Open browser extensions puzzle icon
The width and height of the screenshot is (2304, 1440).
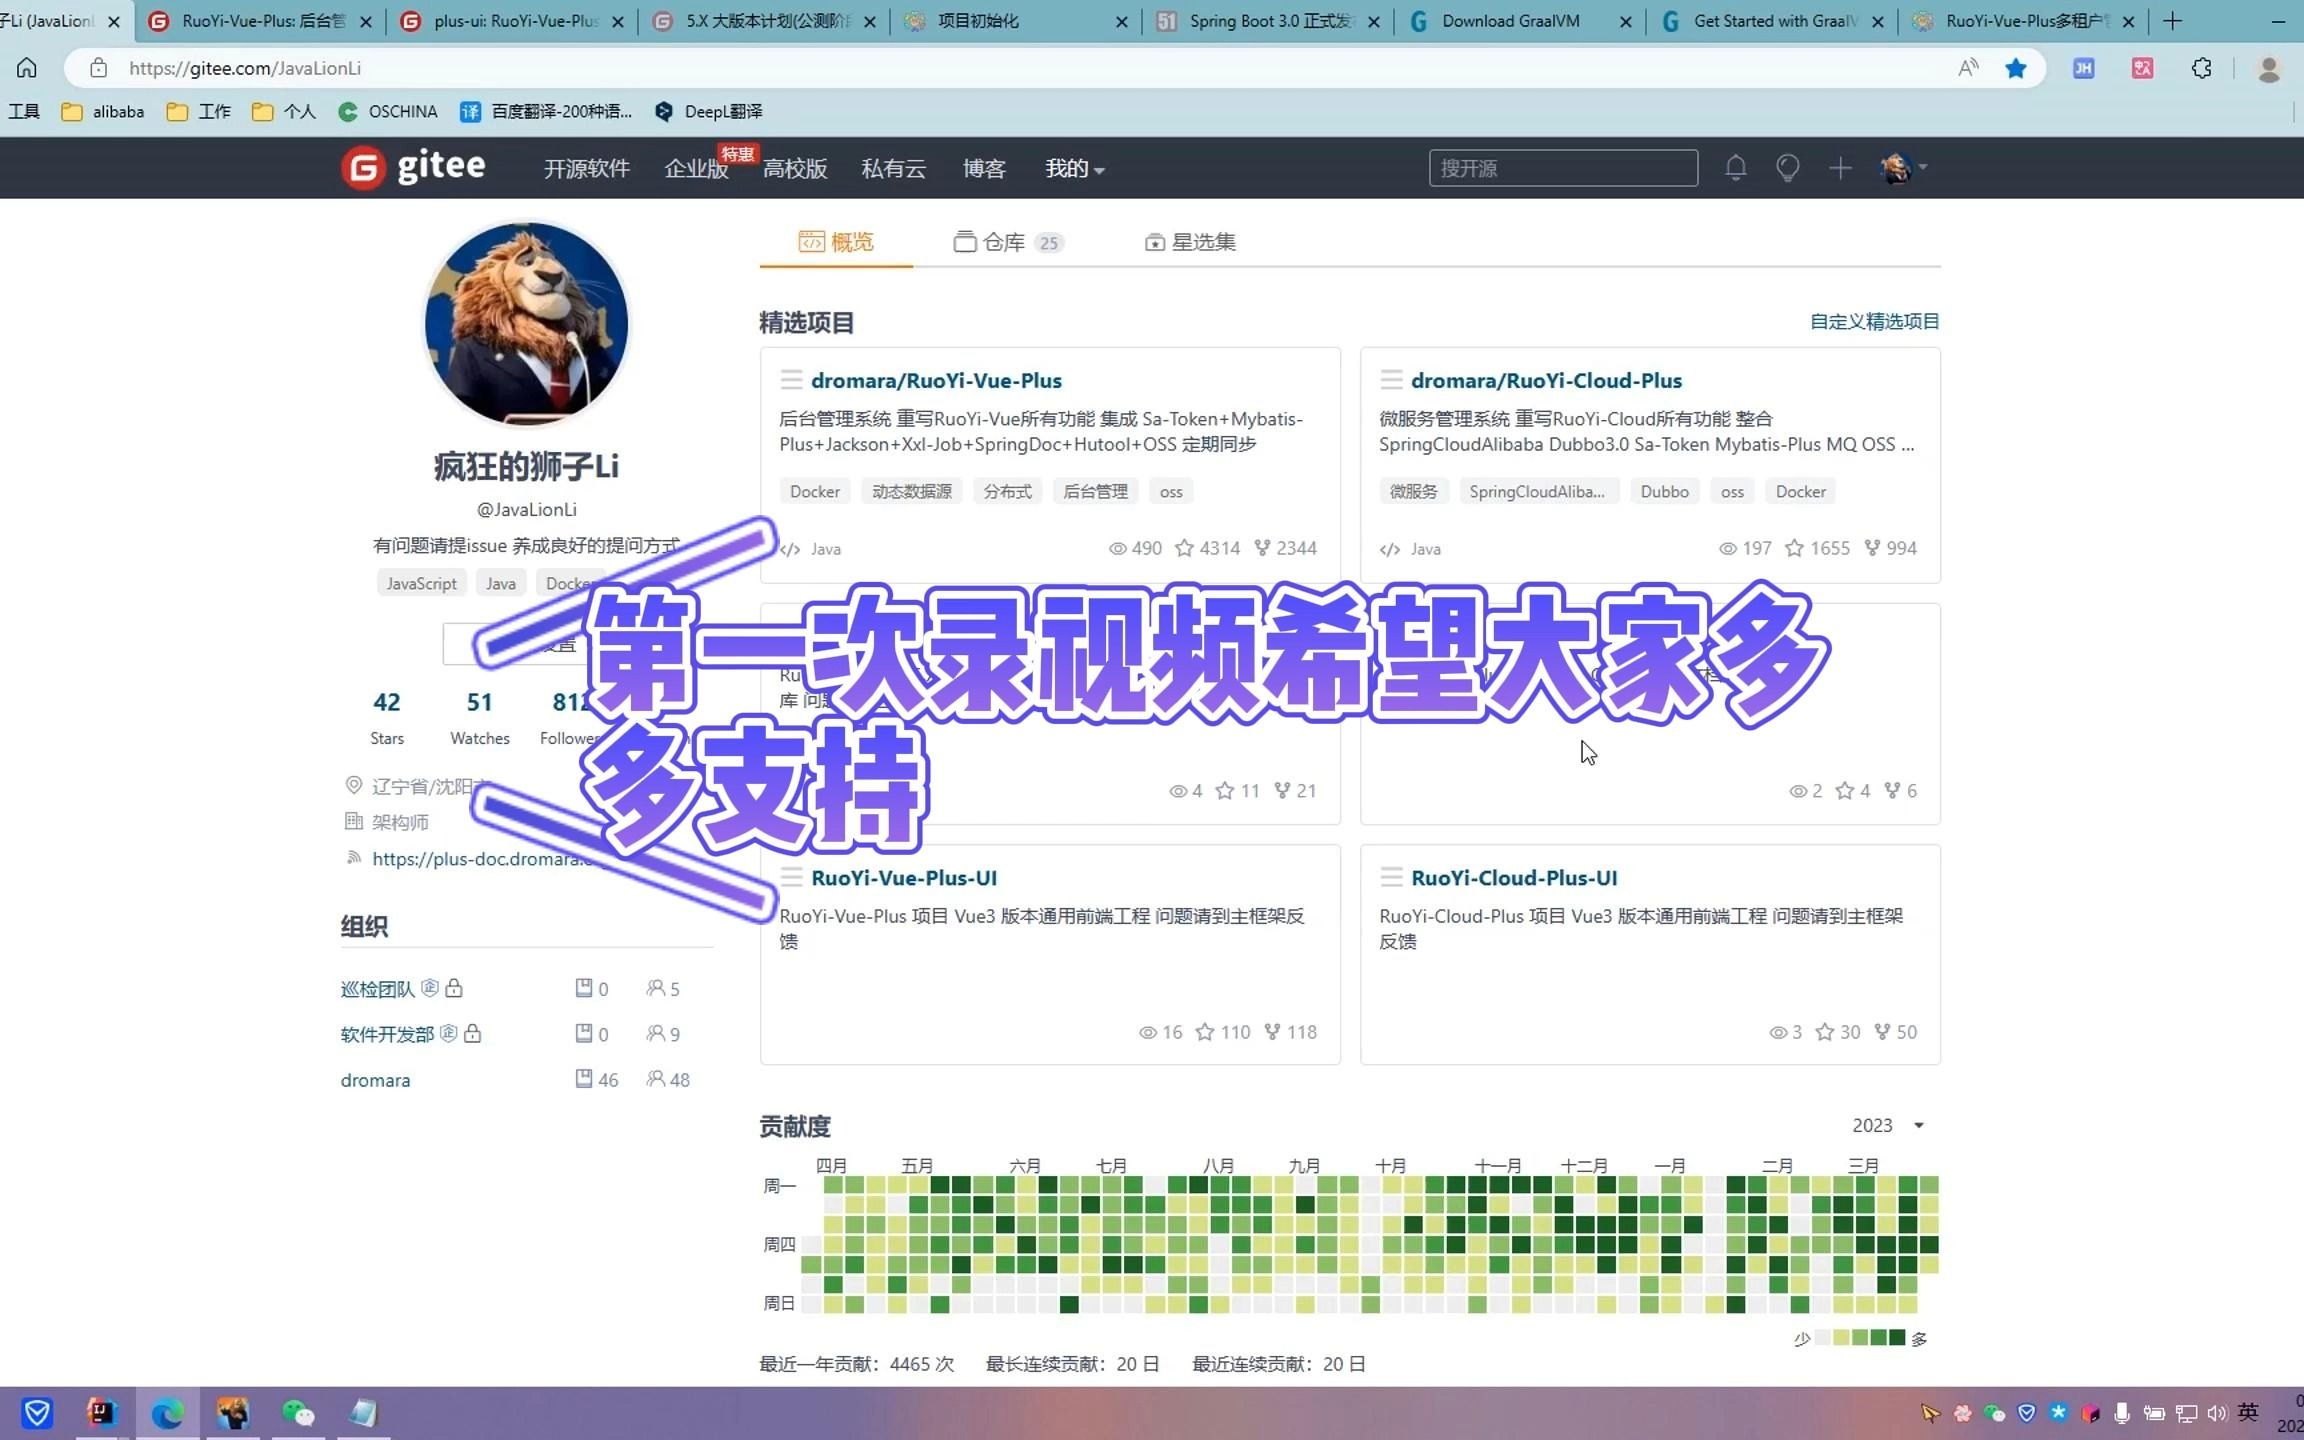coord(2201,68)
